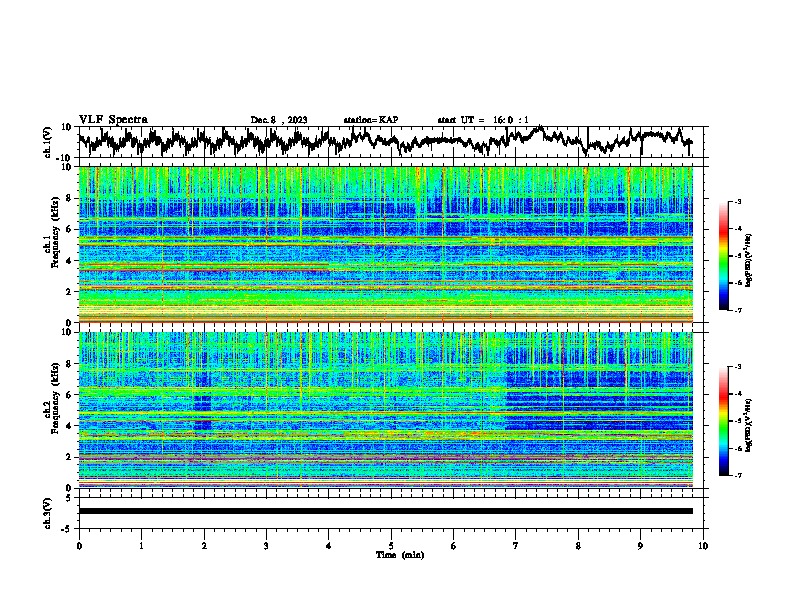This screenshot has height=612, width=792.
Task: Click the 'VLF Spectra' title text
Action: 113,120
